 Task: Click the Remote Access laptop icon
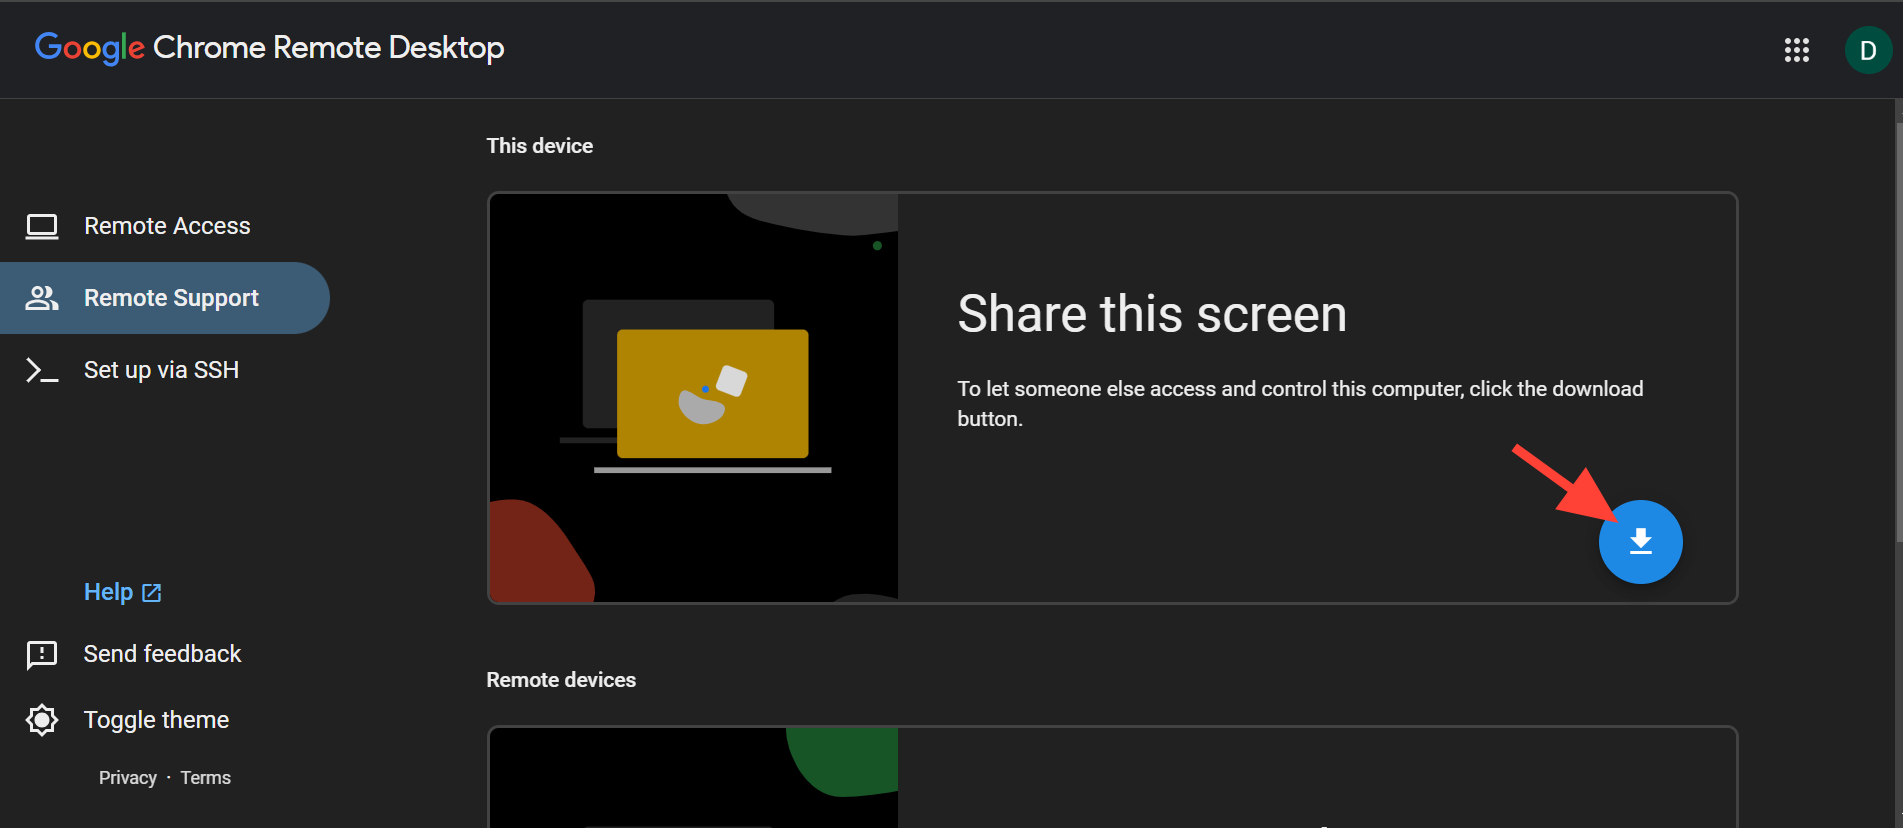42,226
